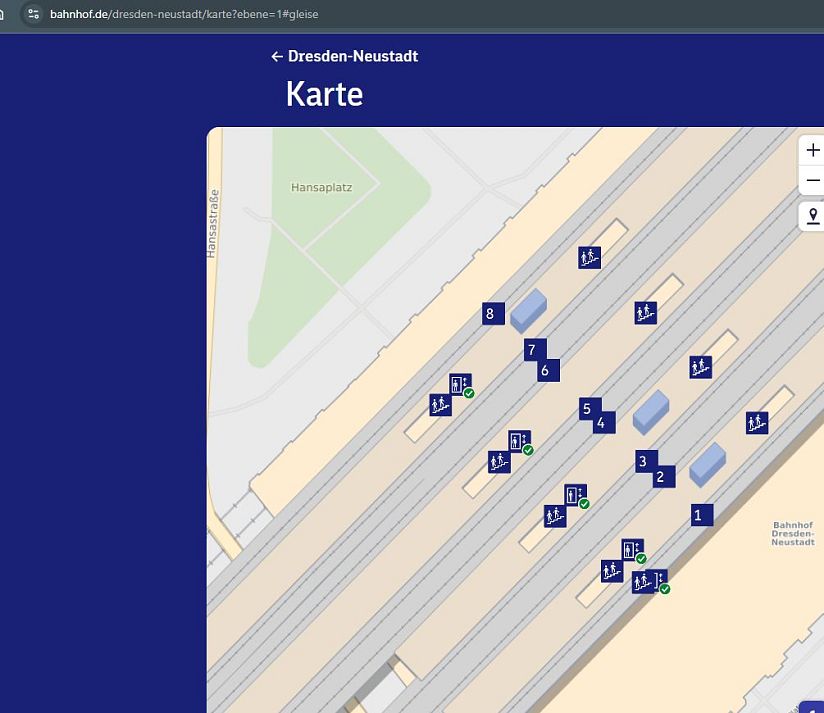Click the blue building beside track 8

528,310
